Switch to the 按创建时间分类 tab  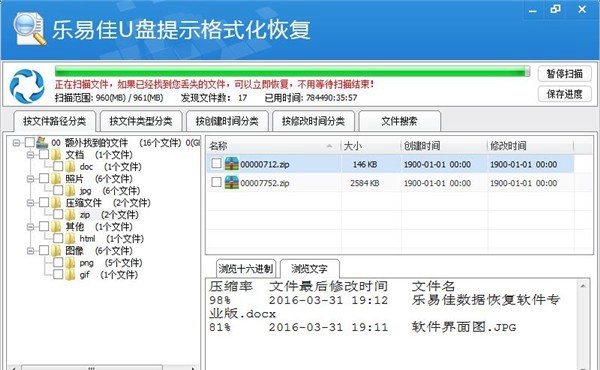[x=227, y=121]
